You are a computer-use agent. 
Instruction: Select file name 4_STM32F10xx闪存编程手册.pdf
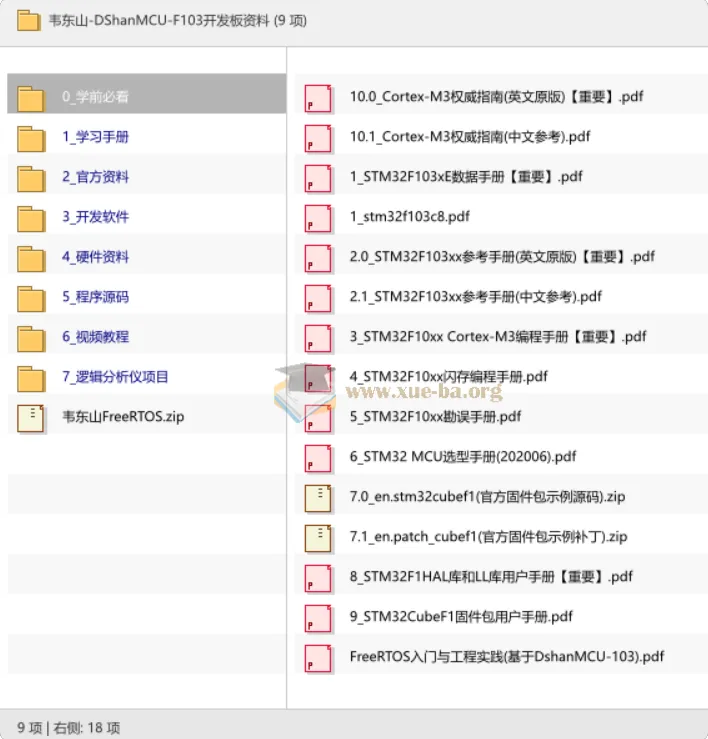point(449,377)
